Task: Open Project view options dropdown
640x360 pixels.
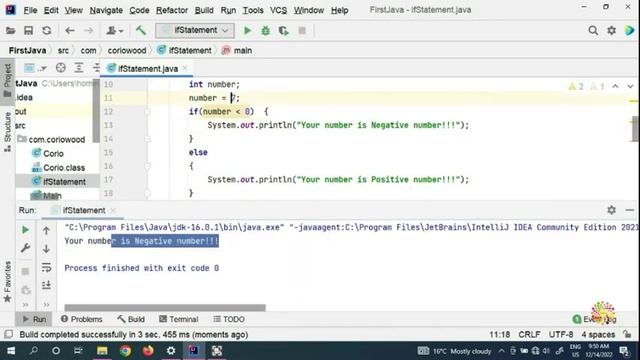Action: (x=36, y=68)
